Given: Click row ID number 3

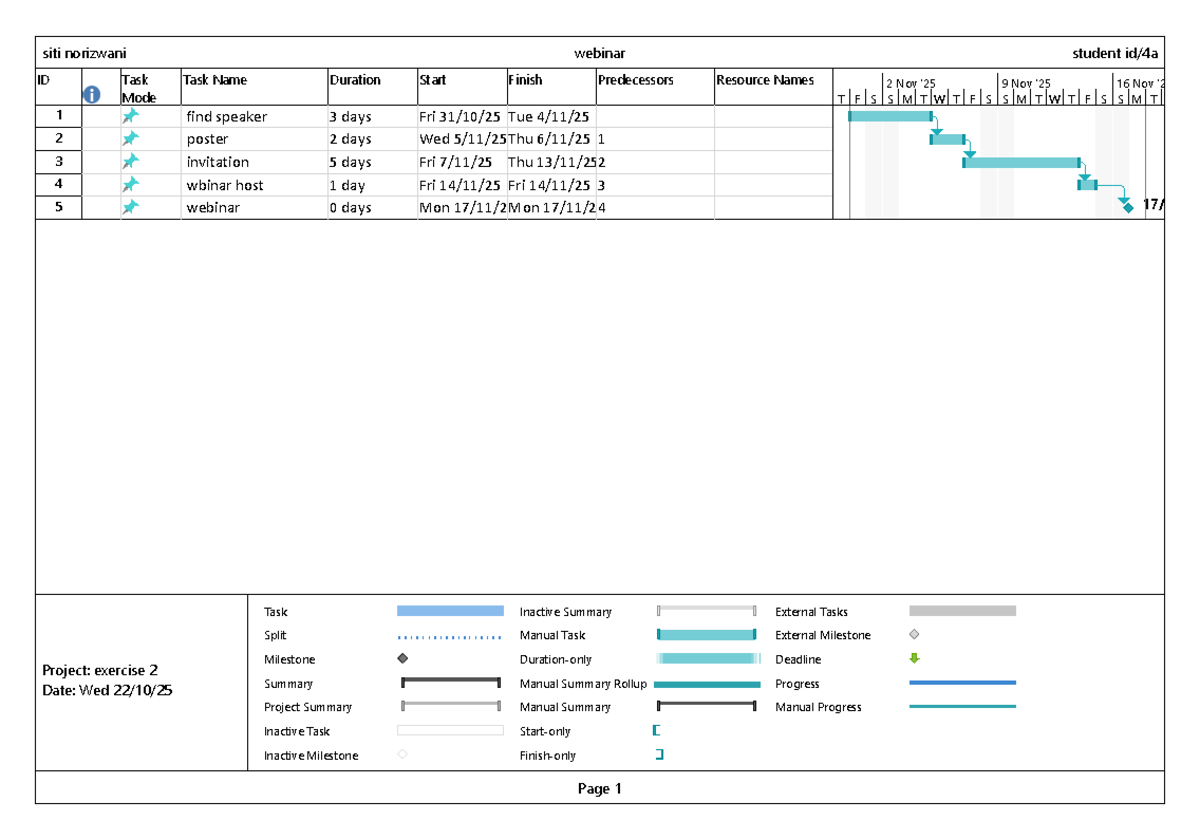Looking at the screenshot, I should click(x=59, y=161).
